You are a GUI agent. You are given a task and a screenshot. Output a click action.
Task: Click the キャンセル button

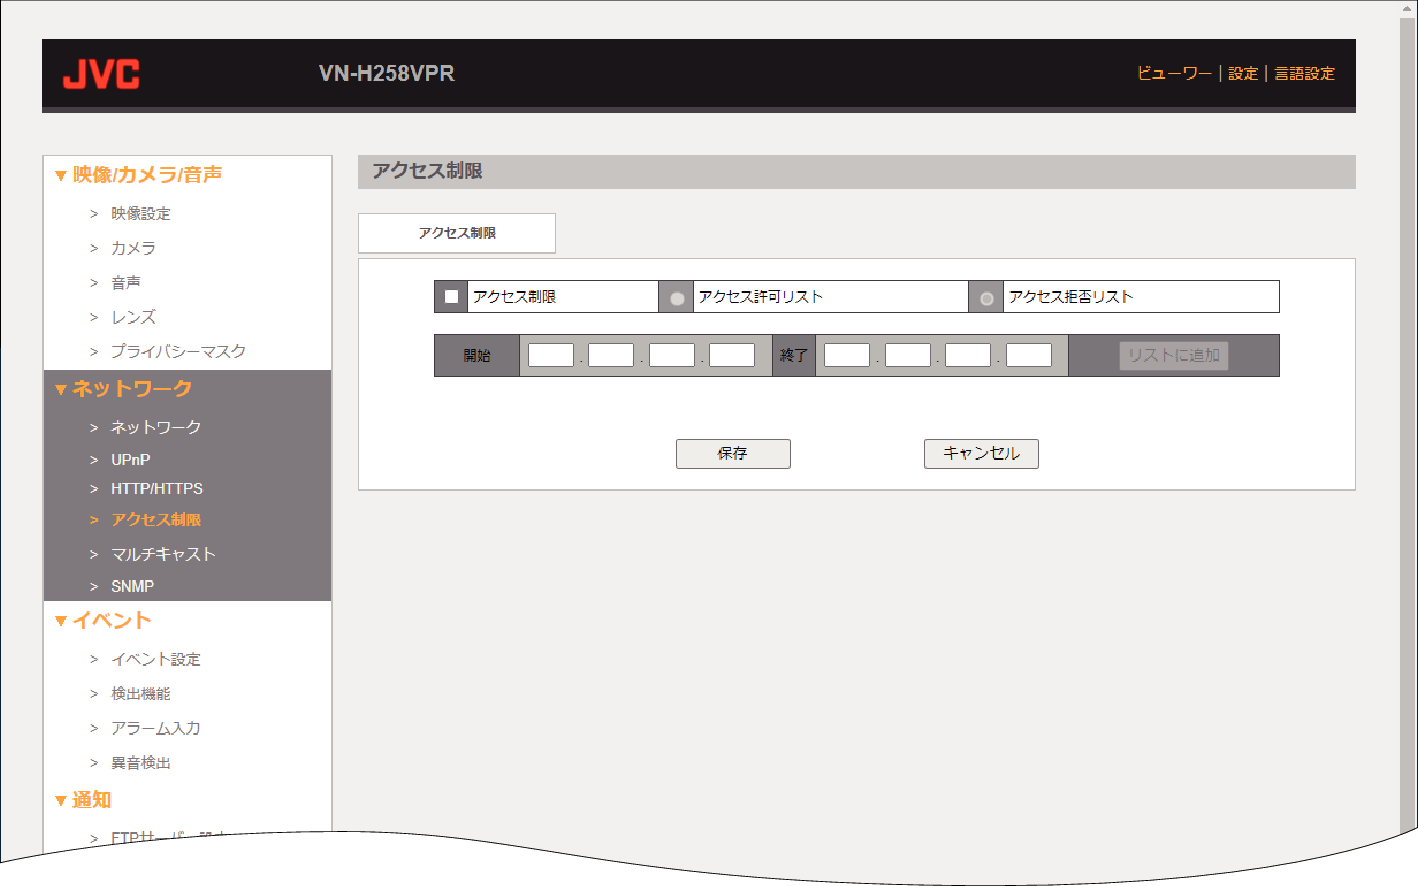(981, 454)
